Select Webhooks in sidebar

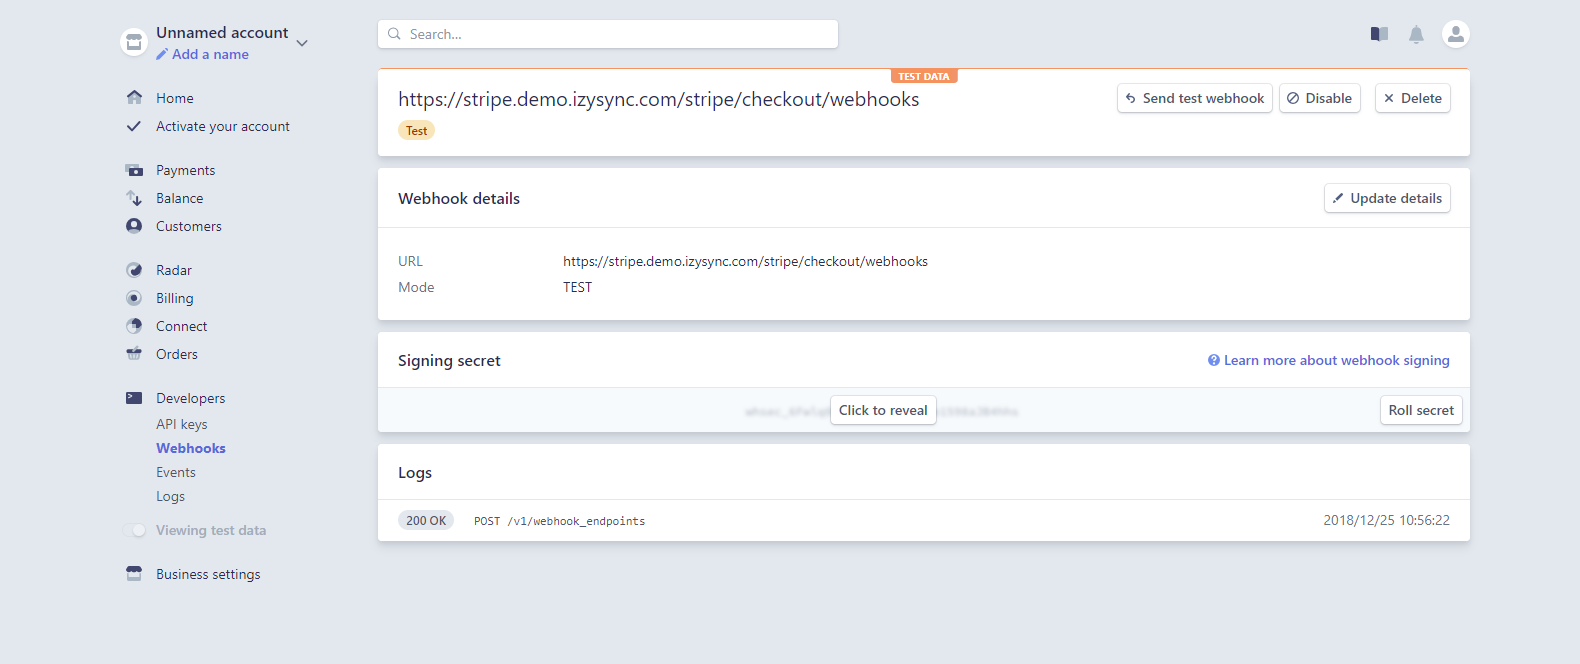coord(191,448)
